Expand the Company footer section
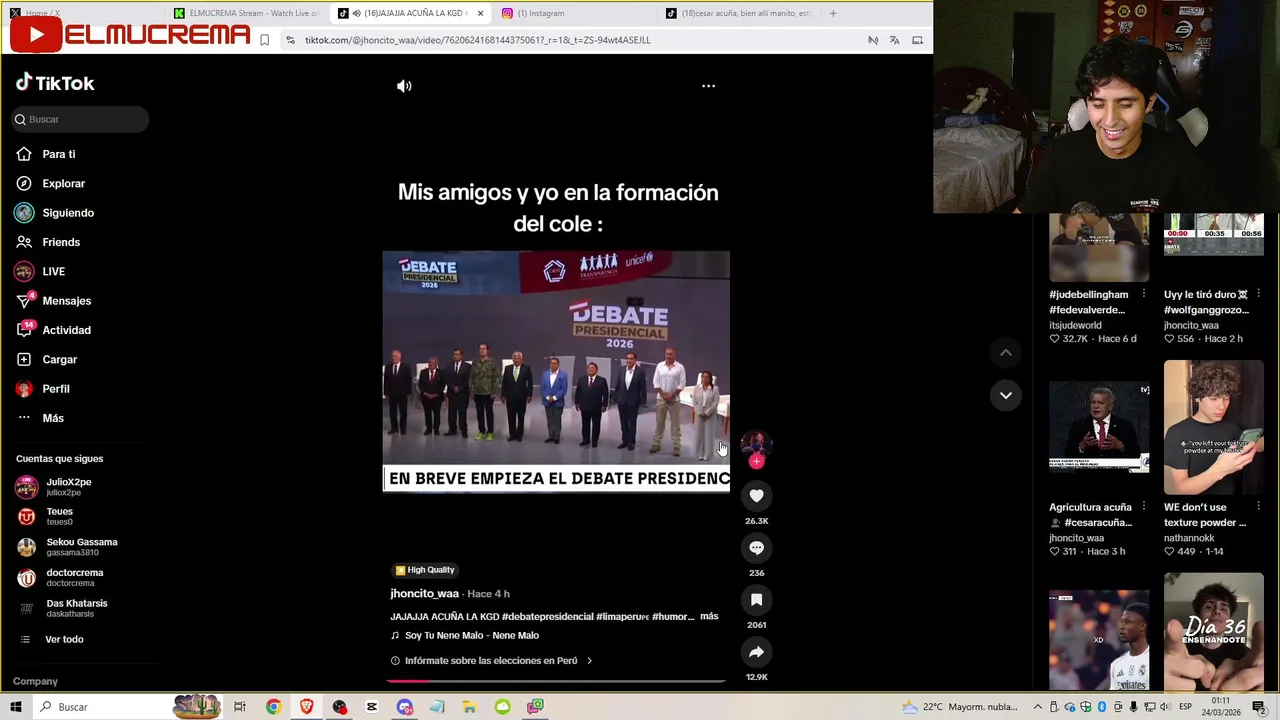Screen dimensions: 1280x720 (36, 681)
